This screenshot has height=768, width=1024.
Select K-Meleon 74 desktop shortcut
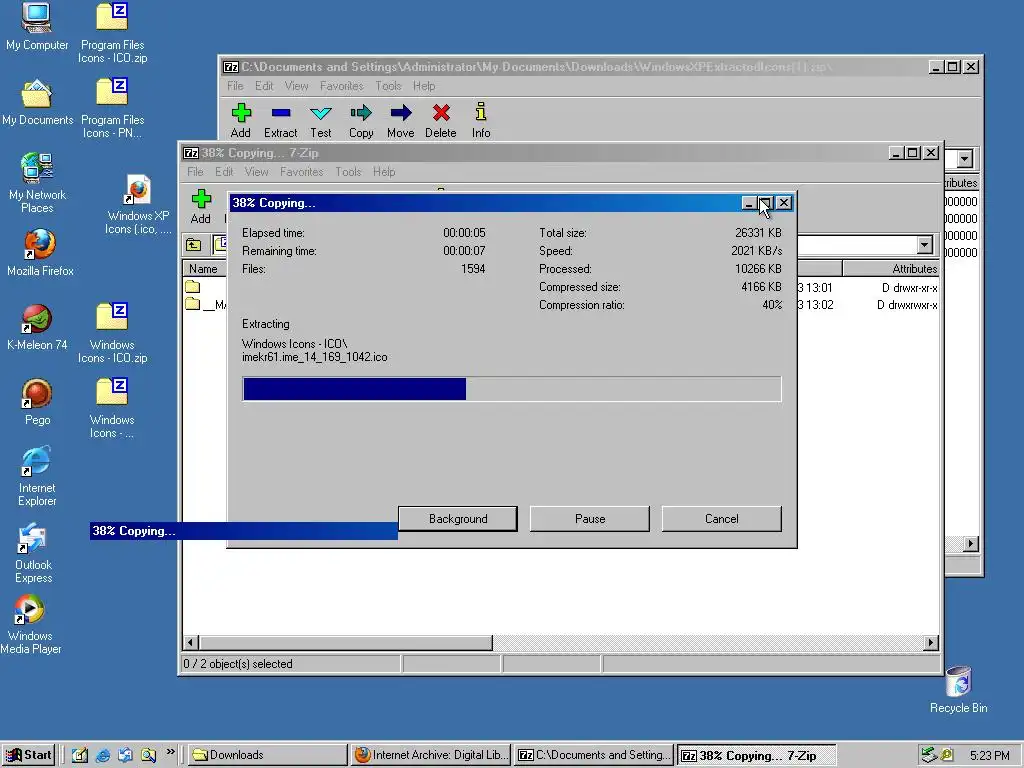37,327
